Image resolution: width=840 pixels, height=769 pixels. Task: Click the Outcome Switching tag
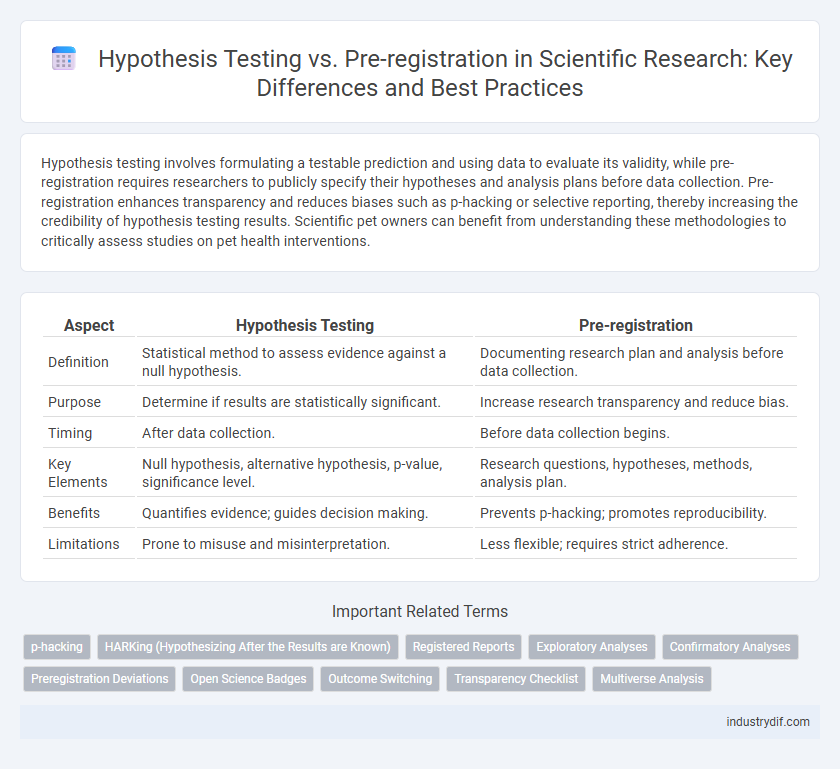[380, 678]
